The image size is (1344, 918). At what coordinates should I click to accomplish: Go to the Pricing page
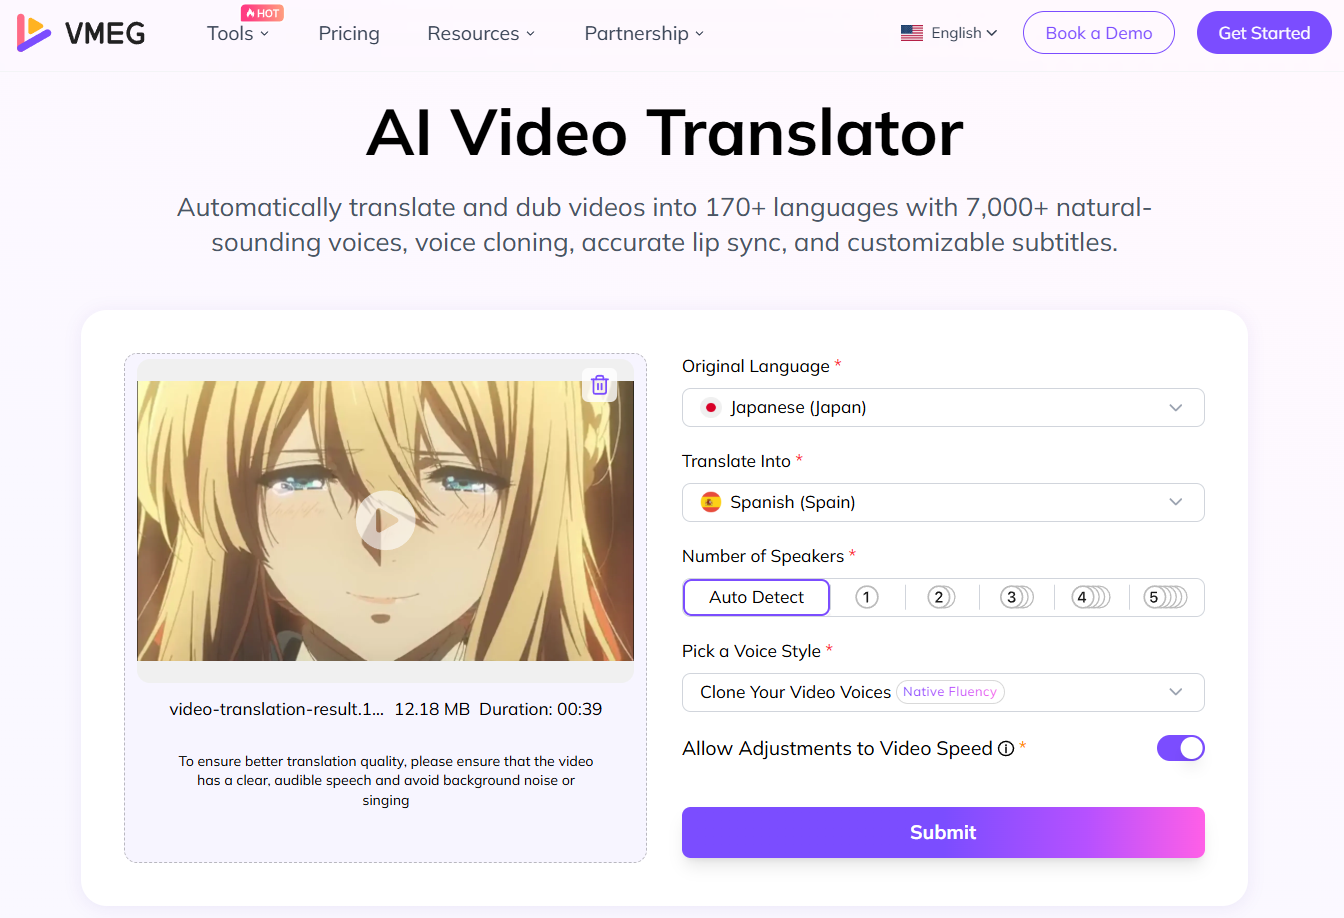349,34
